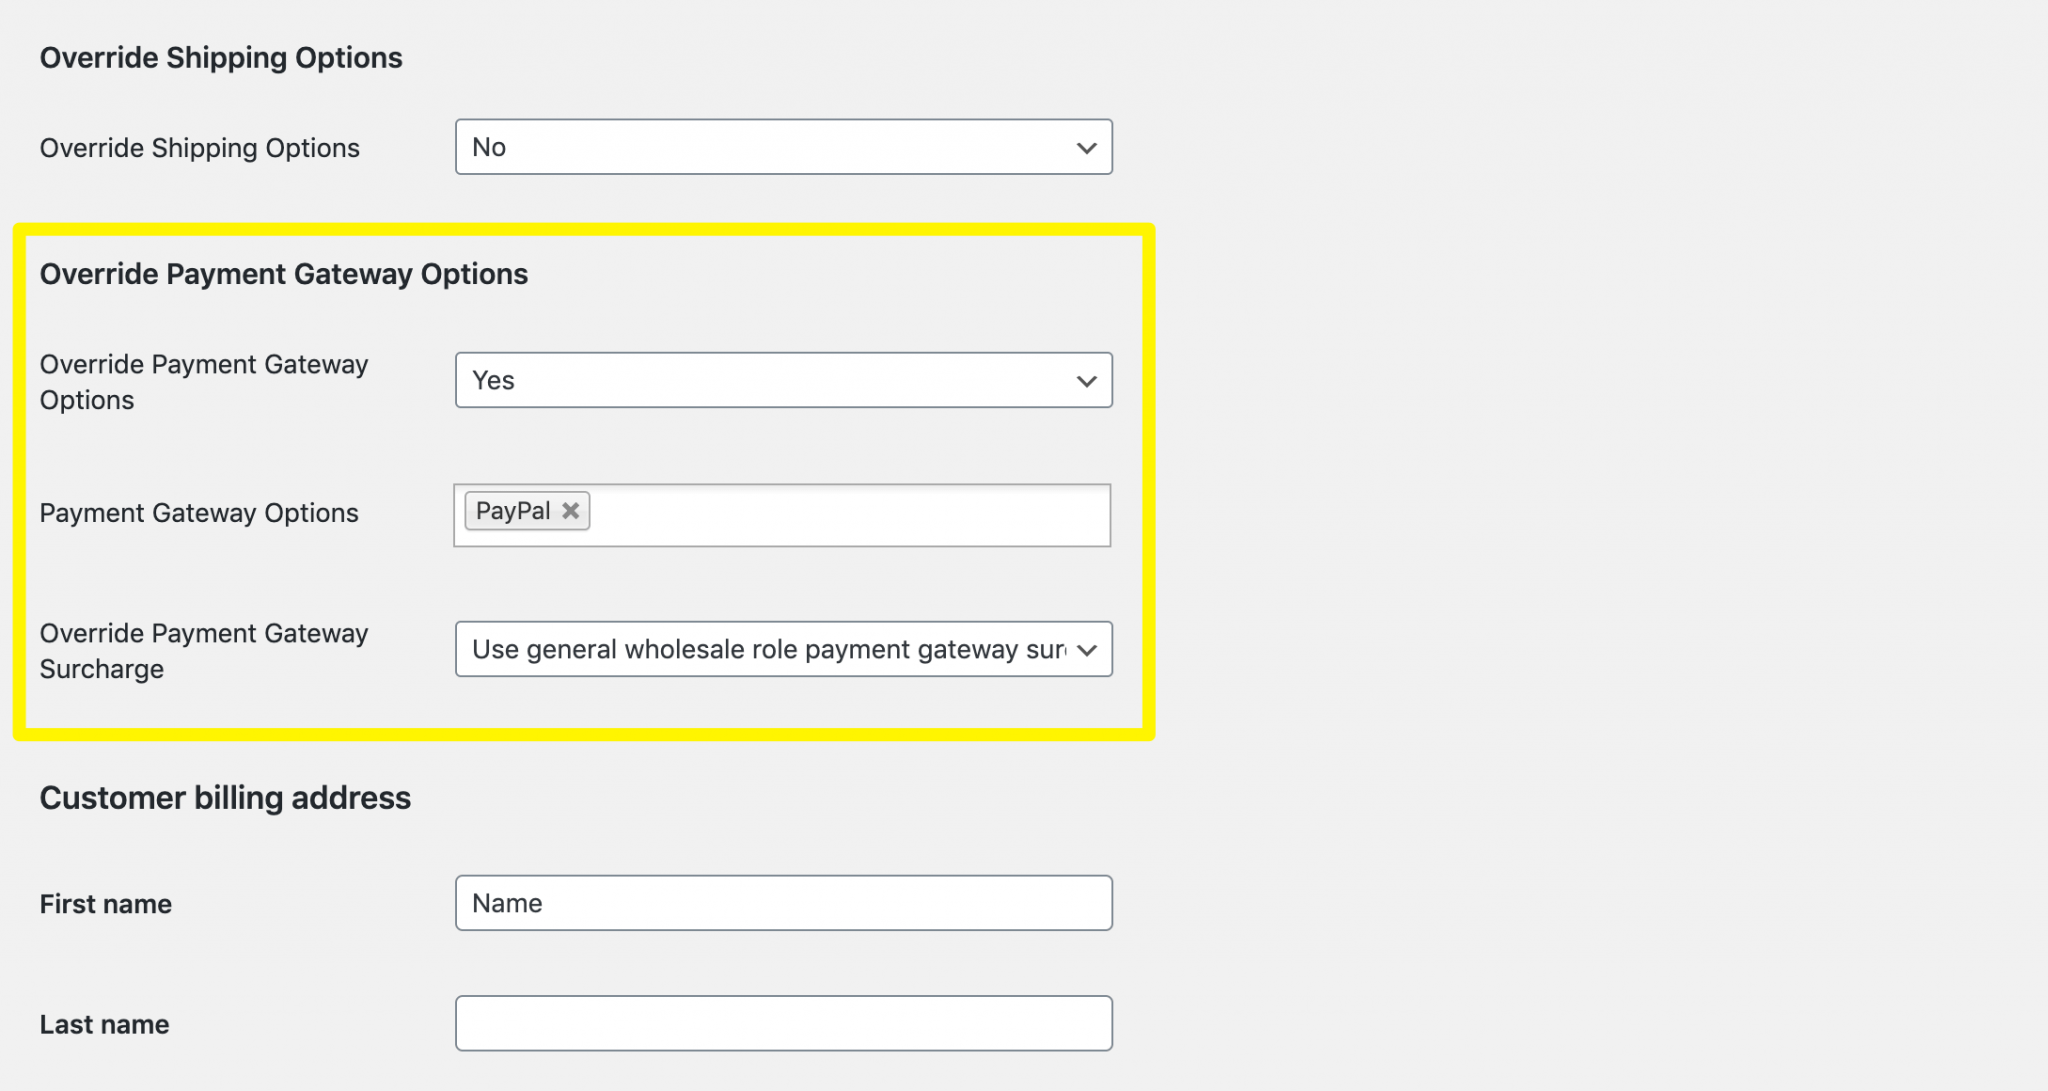Click into the empty Last name field
The height and width of the screenshot is (1091, 2048).
coord(783,1023)
